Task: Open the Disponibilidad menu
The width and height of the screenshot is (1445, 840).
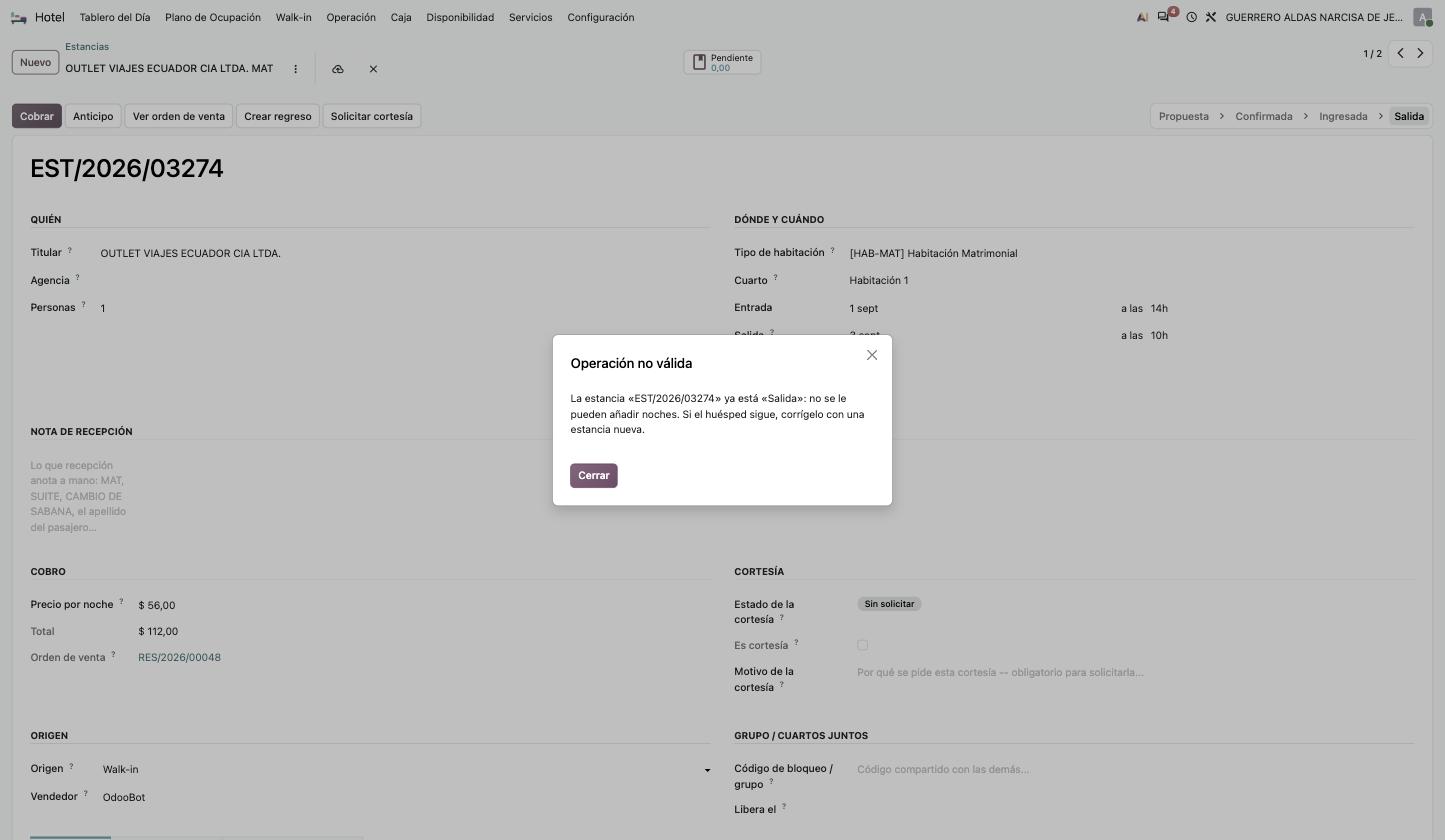Action: pos(460,18)
